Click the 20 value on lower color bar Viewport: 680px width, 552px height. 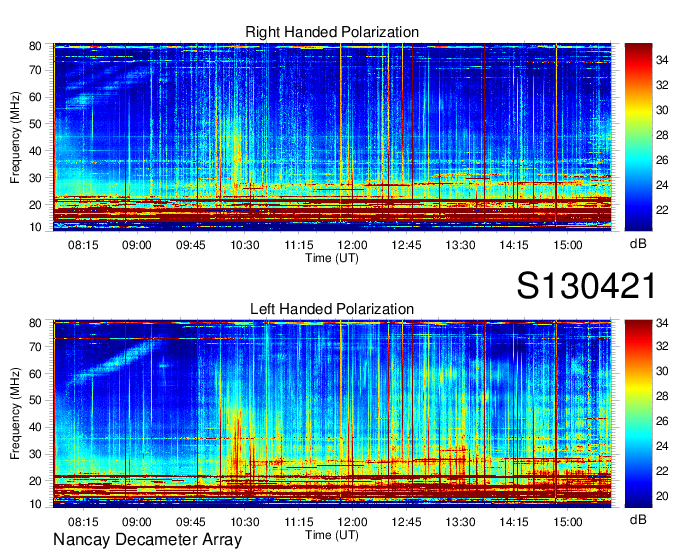click(662, 496)
